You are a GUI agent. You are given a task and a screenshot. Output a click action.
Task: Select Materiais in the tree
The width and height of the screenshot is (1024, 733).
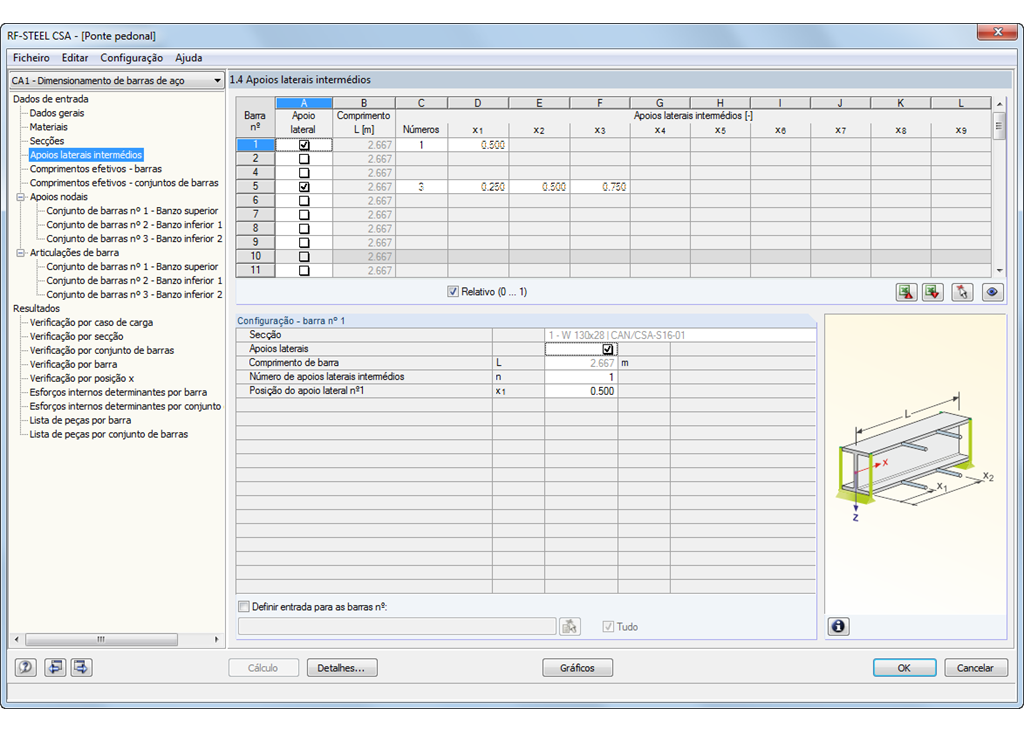click(x=48, y=127)
